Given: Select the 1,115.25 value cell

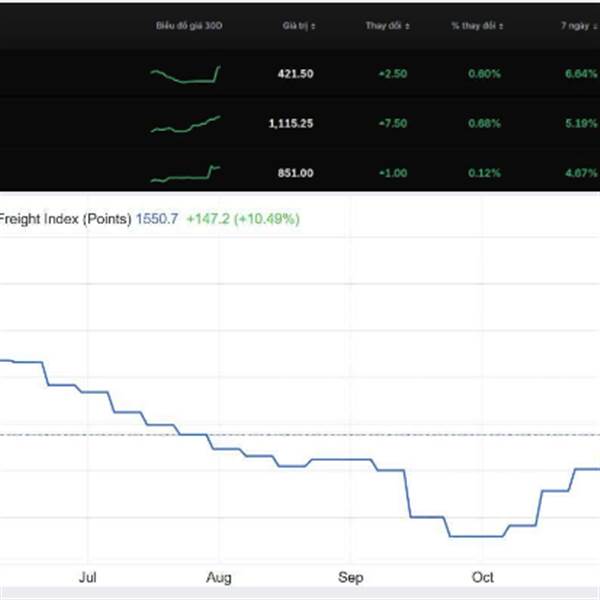Looking at the screenshot, I should pos(290,123).
